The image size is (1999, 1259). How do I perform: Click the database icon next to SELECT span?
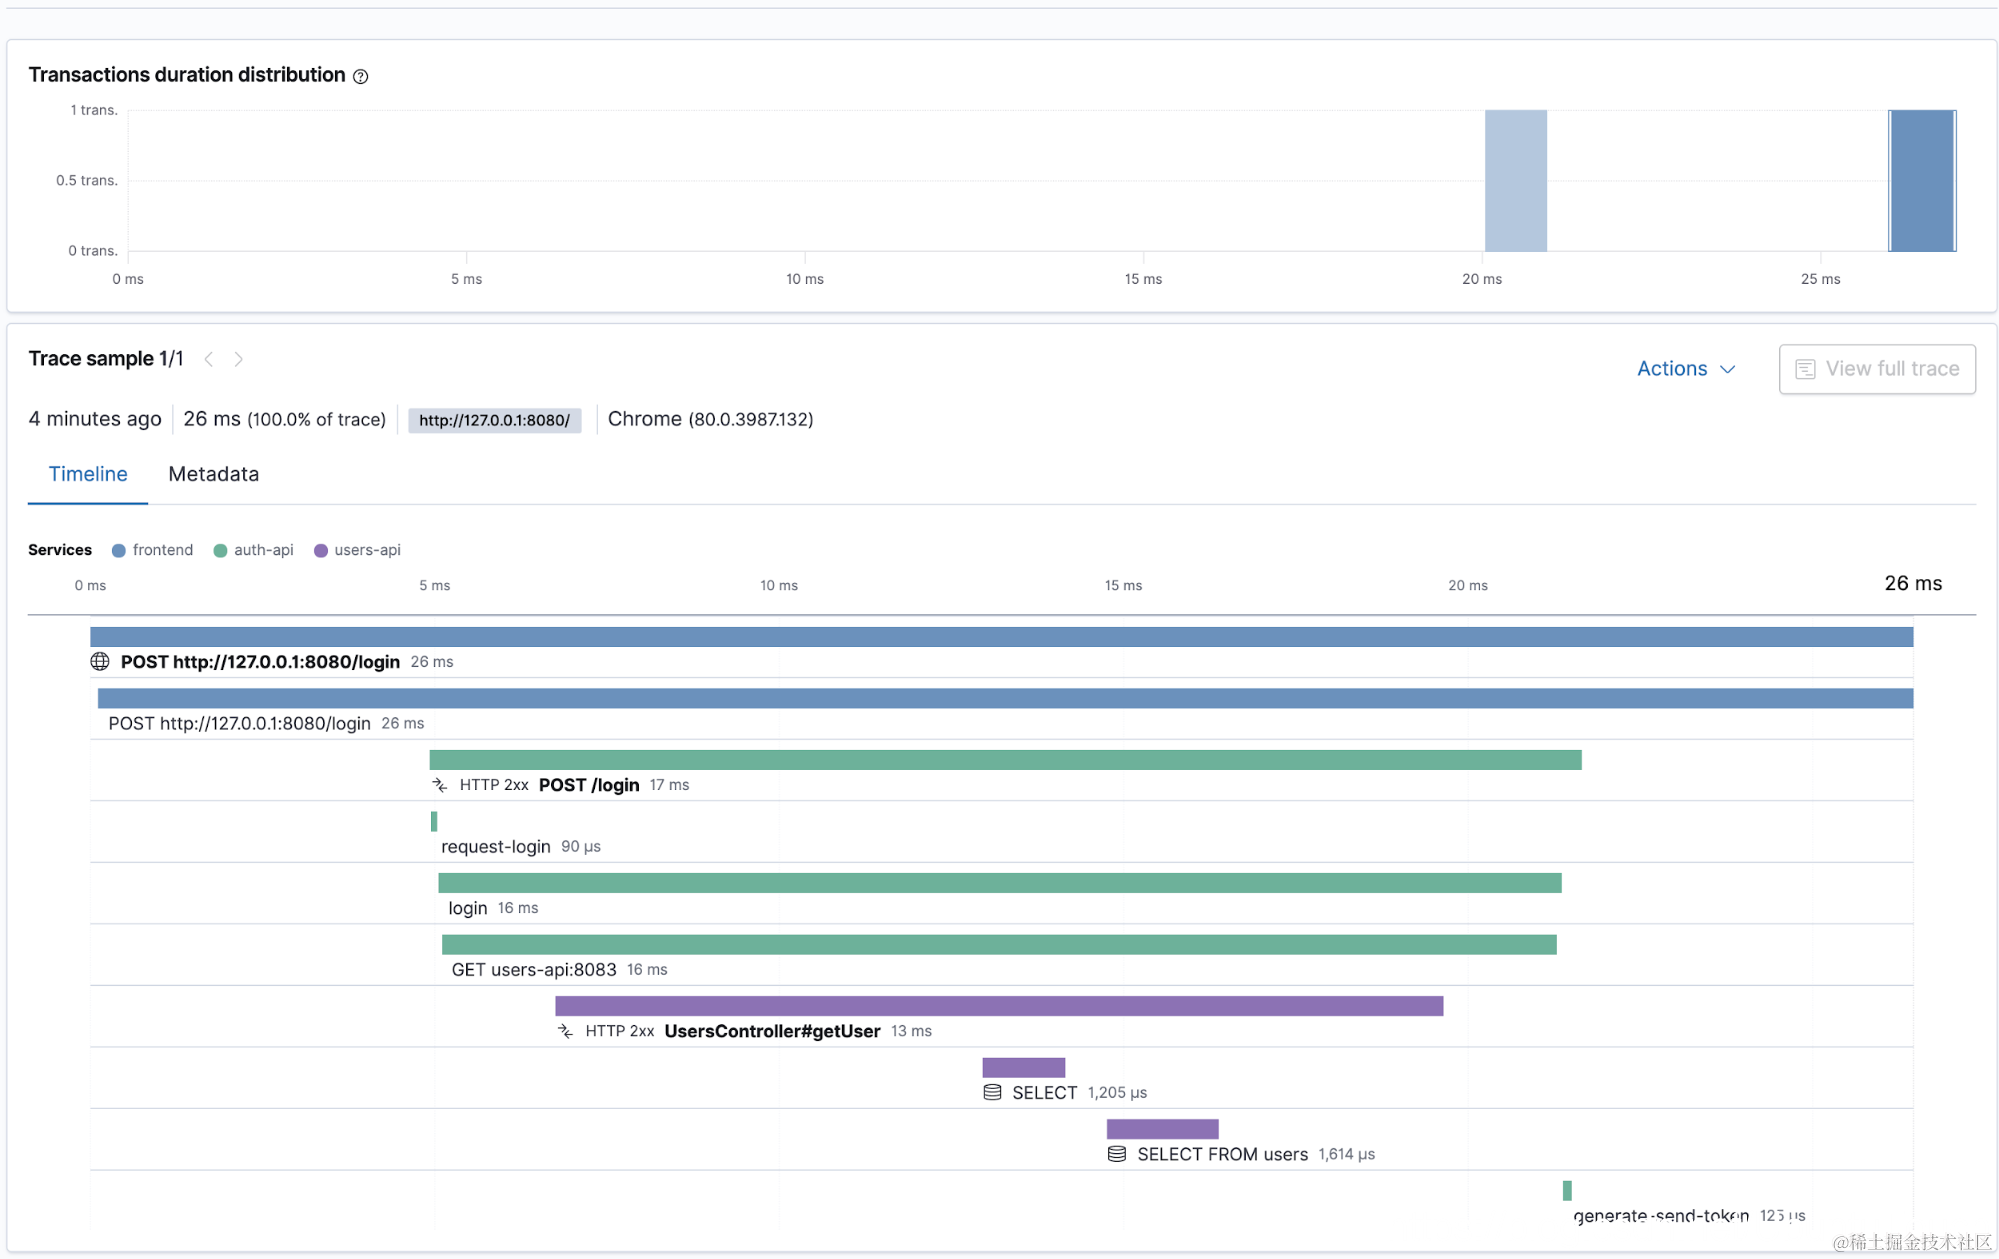pos(992,1092)
